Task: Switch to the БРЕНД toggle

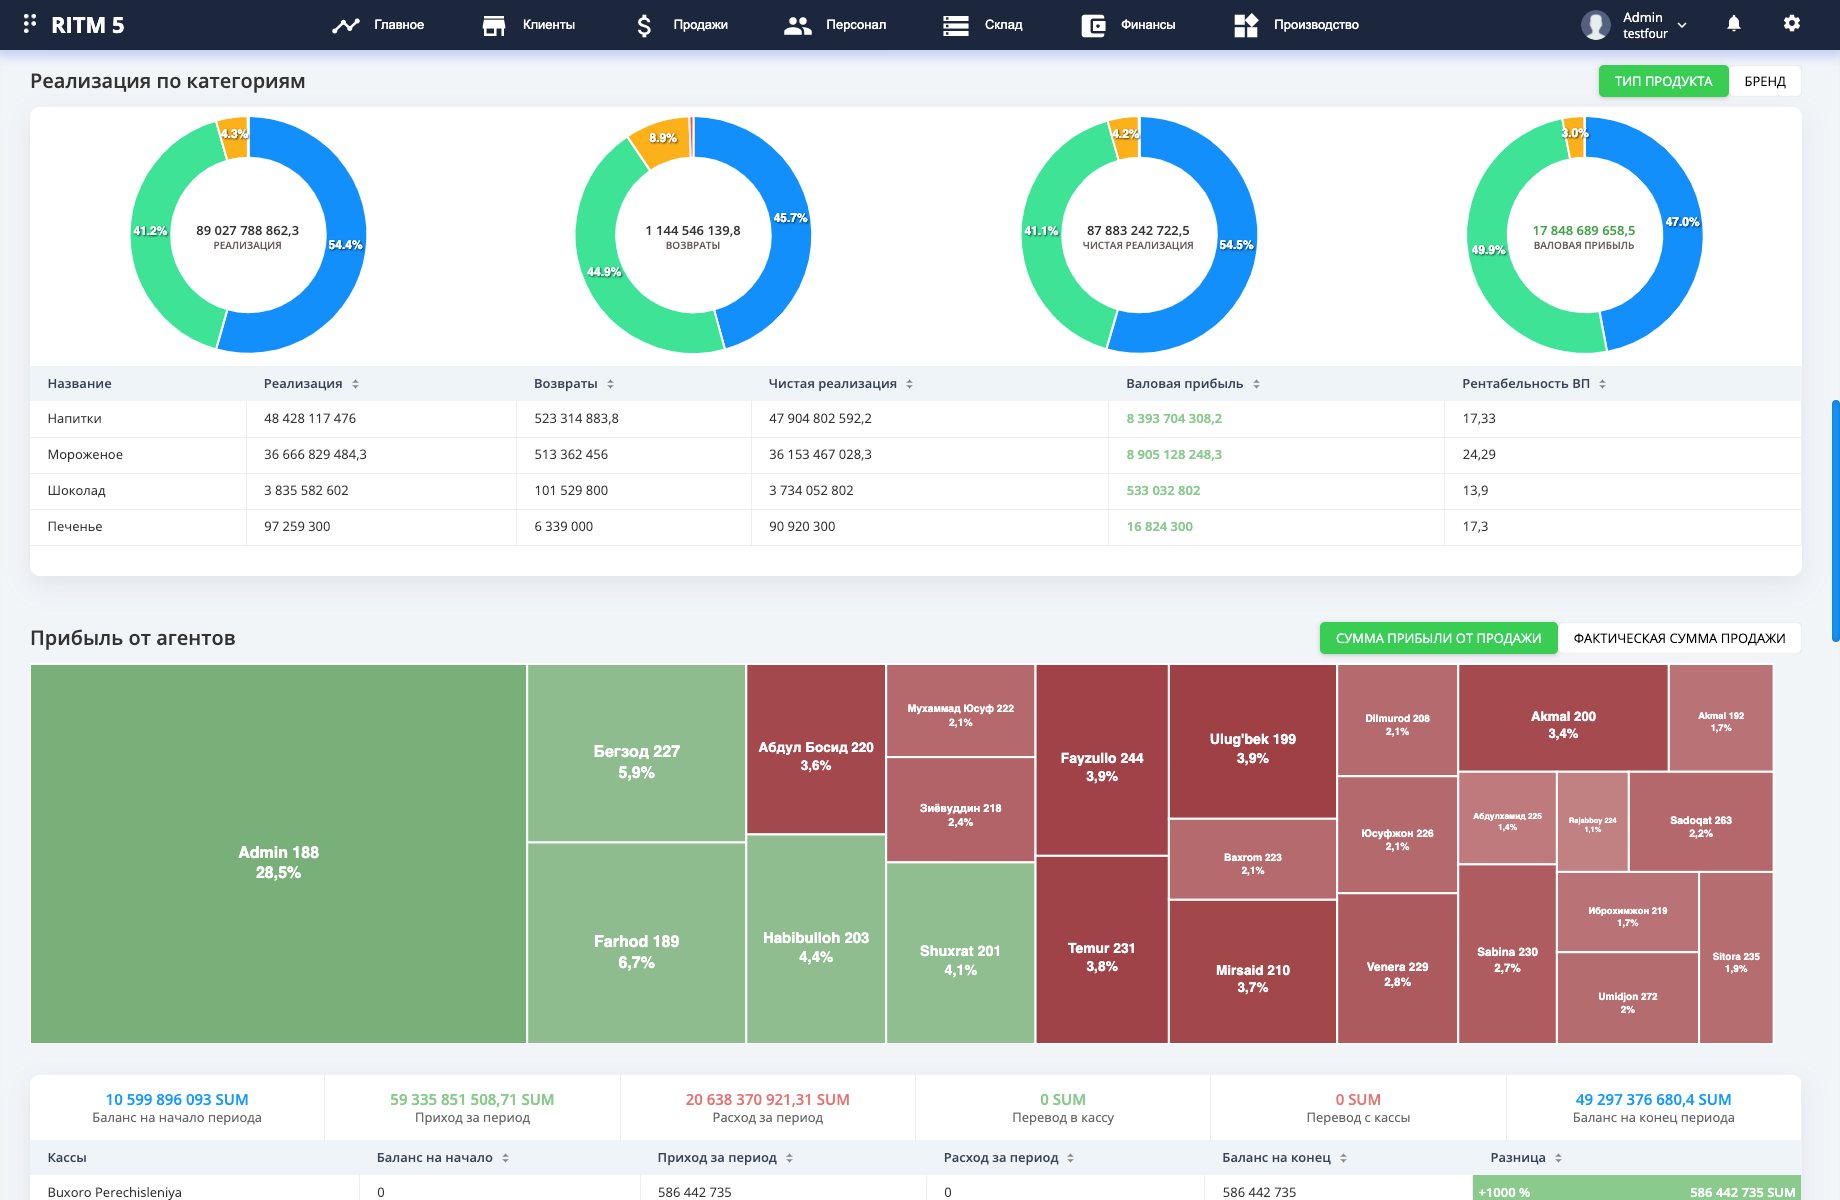Action: click(x=1765, y=81)
